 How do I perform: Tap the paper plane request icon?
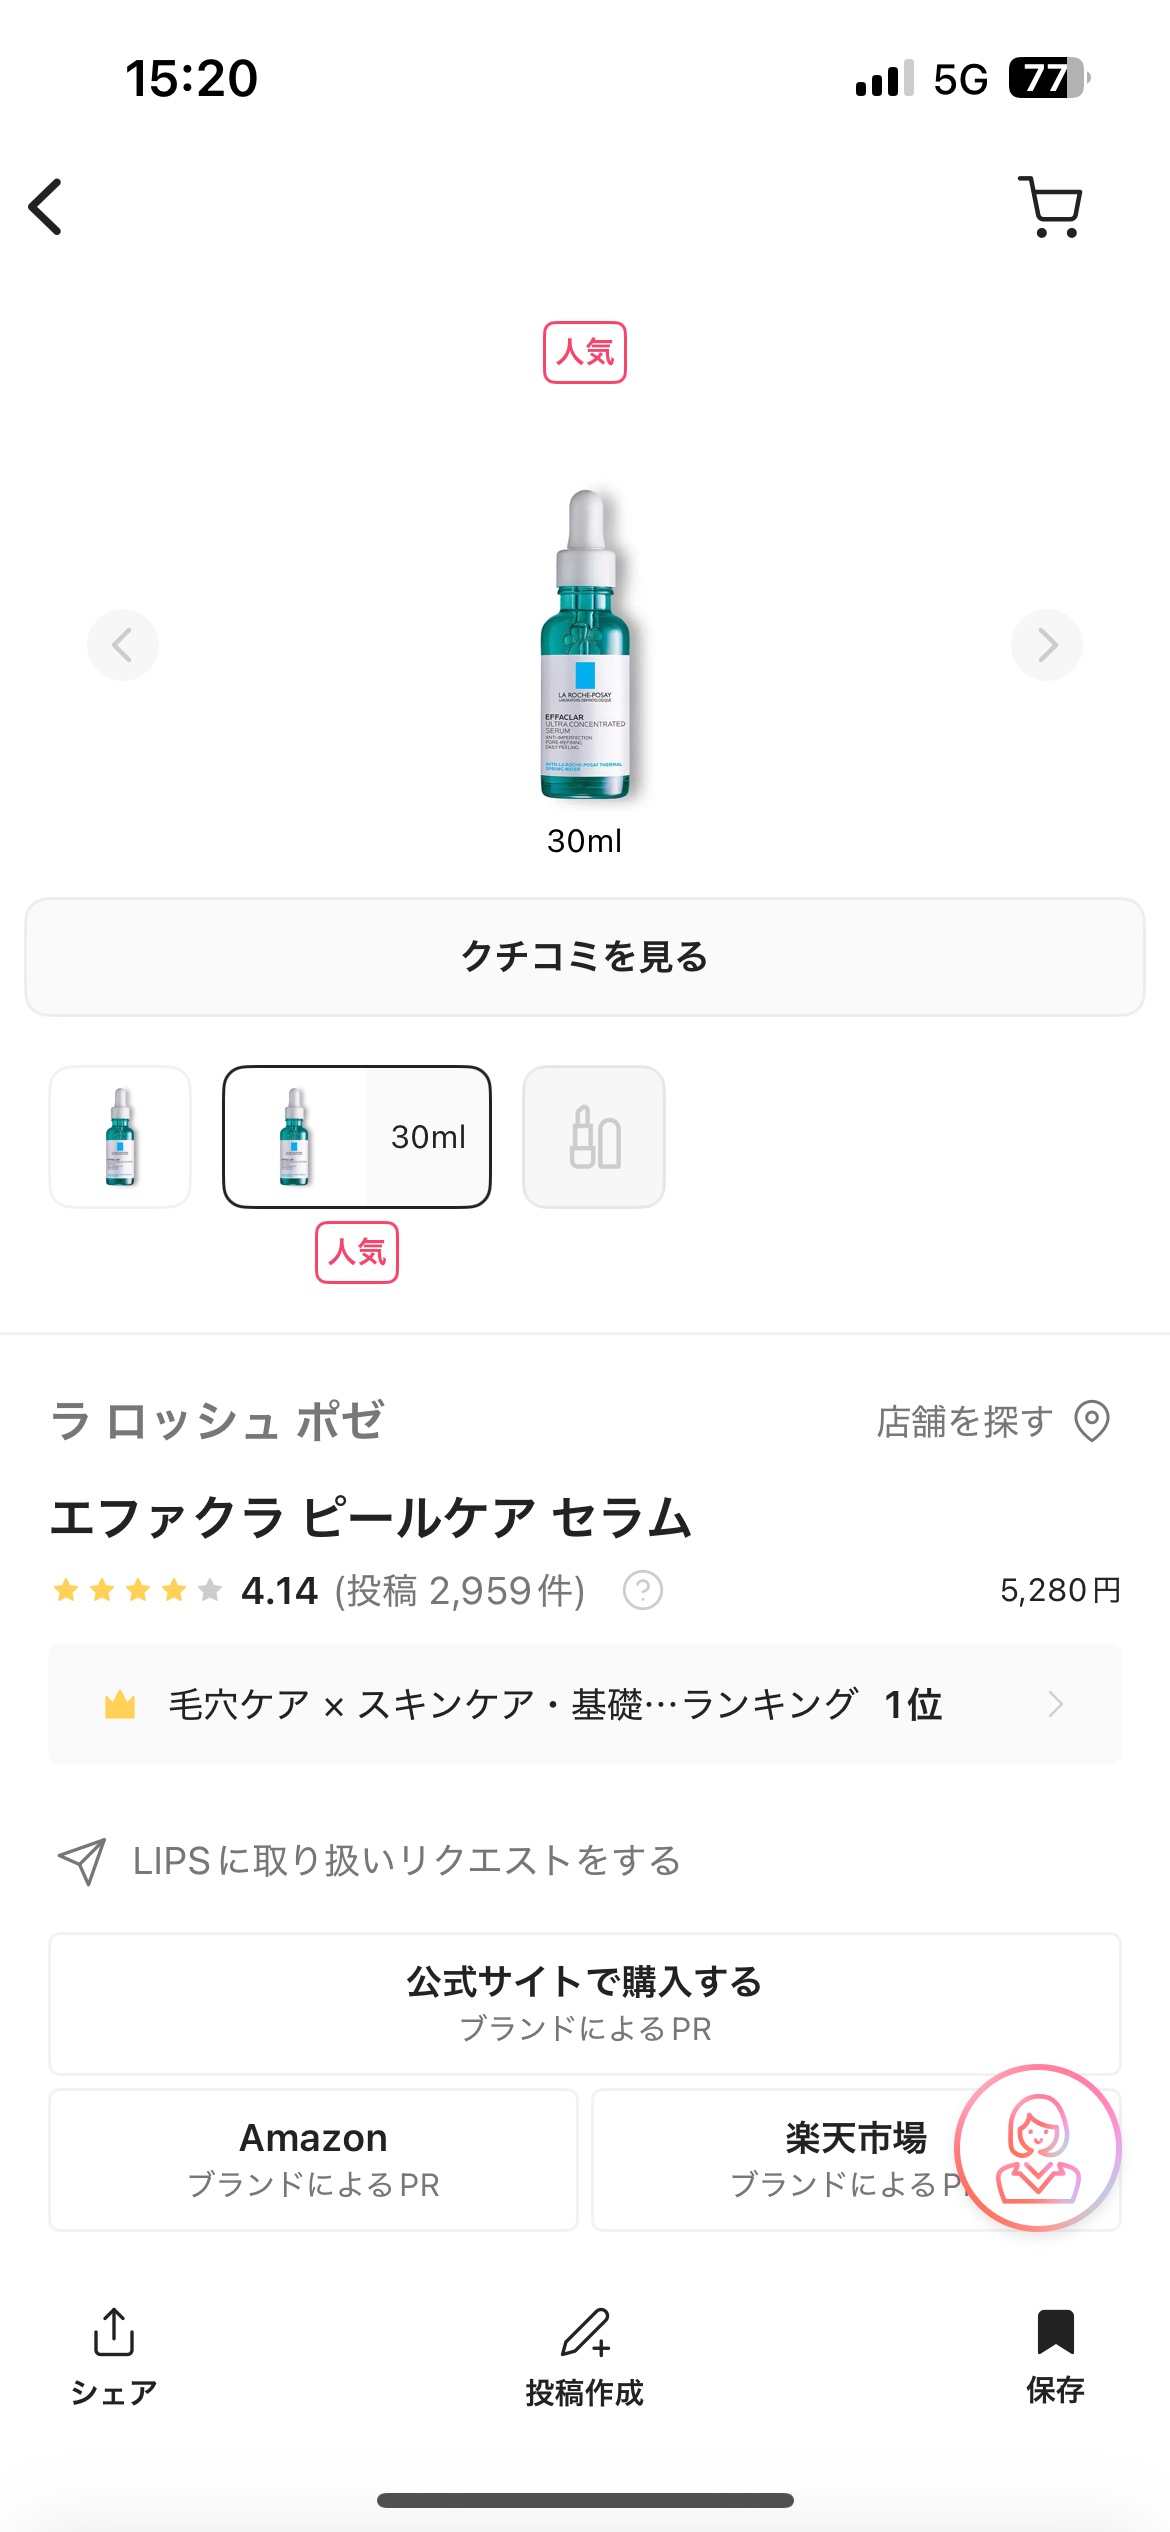[82, 1861]
